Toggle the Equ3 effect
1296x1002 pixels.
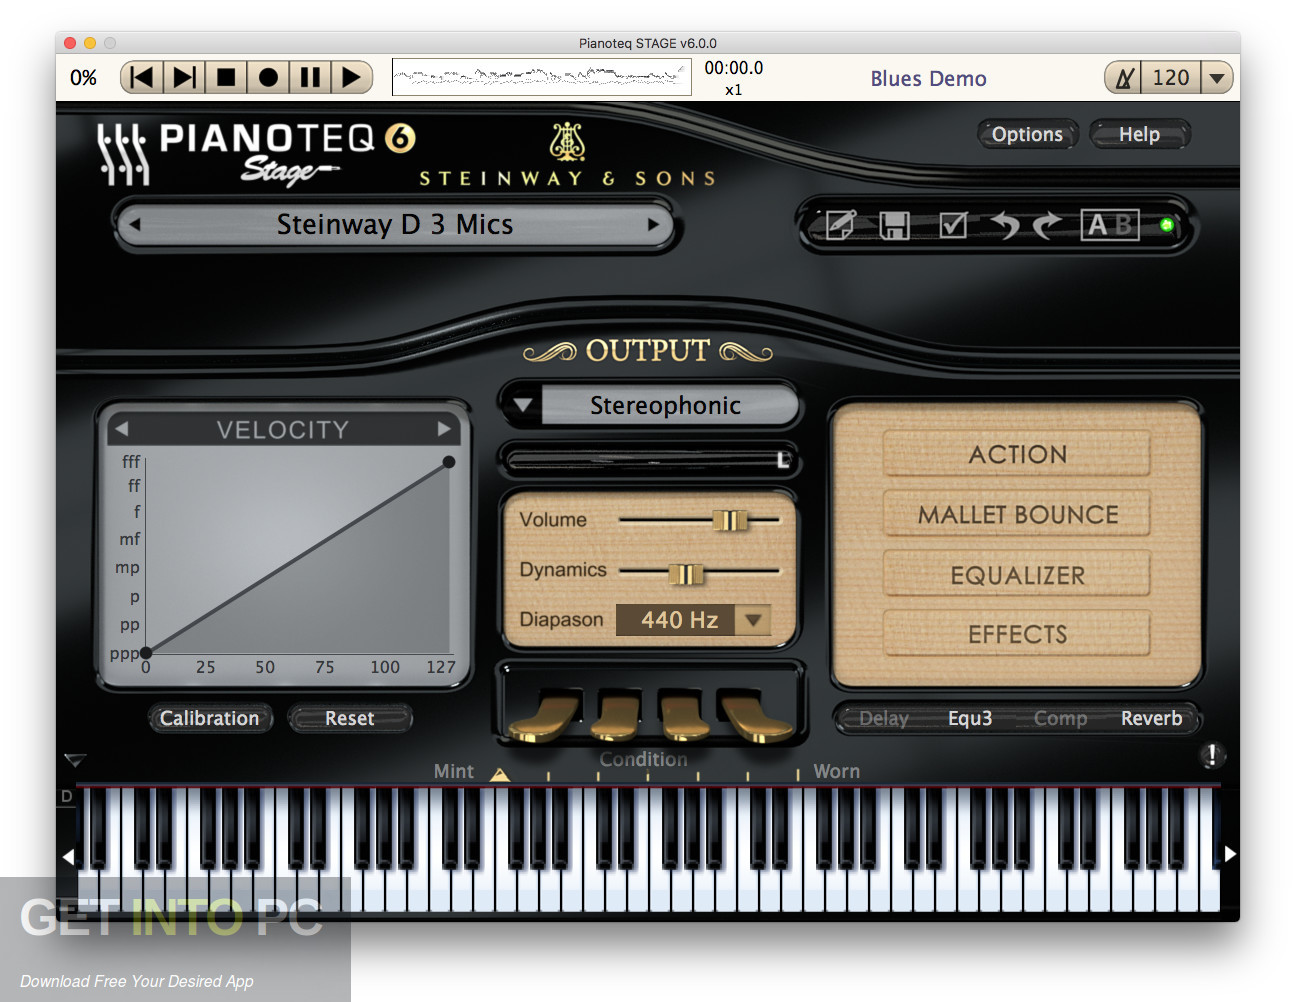[x=970, y=718]
